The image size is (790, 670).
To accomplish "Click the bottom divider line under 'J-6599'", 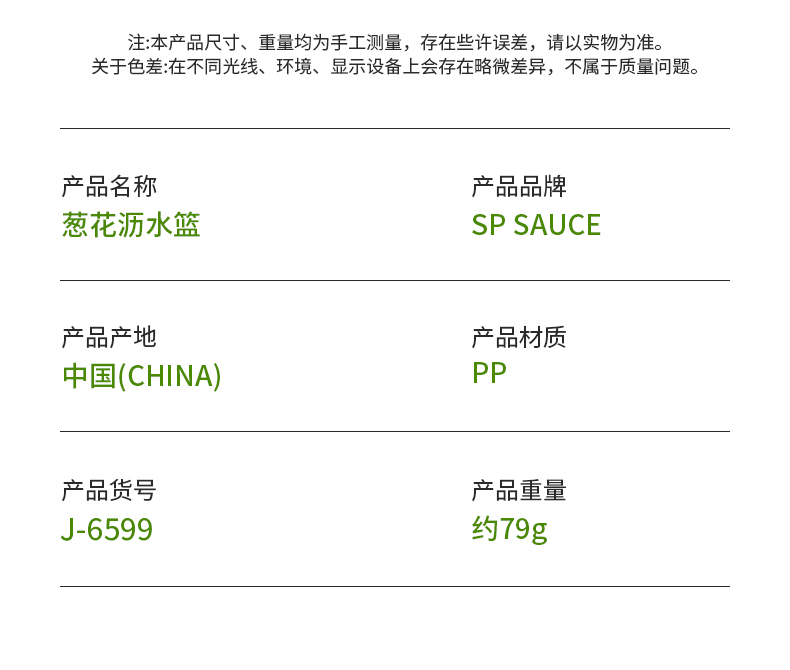I will [x=394, y=587].
